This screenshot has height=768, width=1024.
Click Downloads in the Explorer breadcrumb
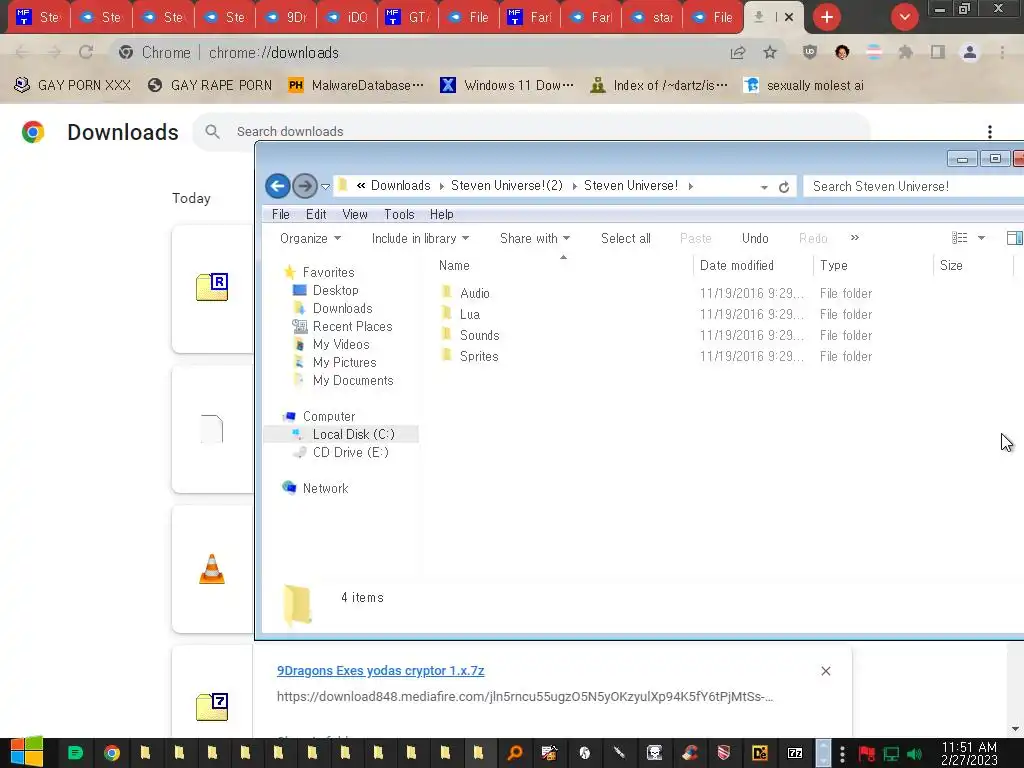(x=400, y=185)
